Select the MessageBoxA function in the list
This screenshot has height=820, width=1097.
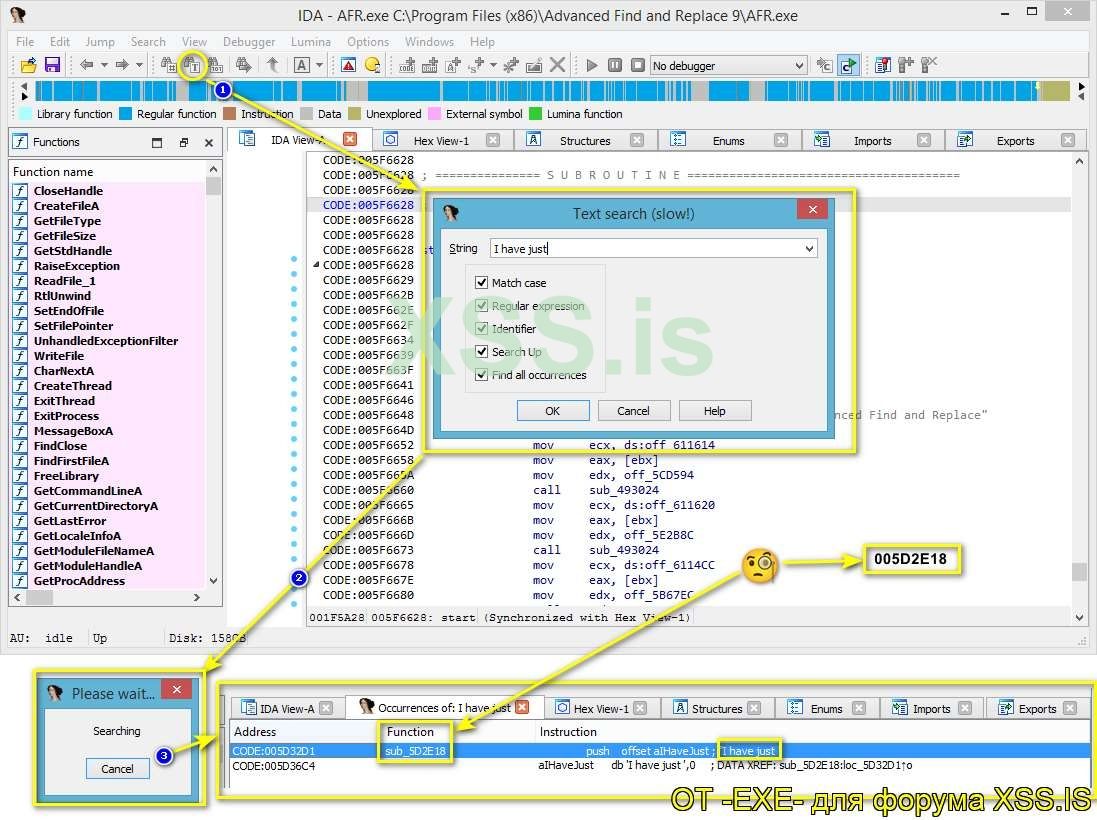pyautogui.click(x=73, y=431)
